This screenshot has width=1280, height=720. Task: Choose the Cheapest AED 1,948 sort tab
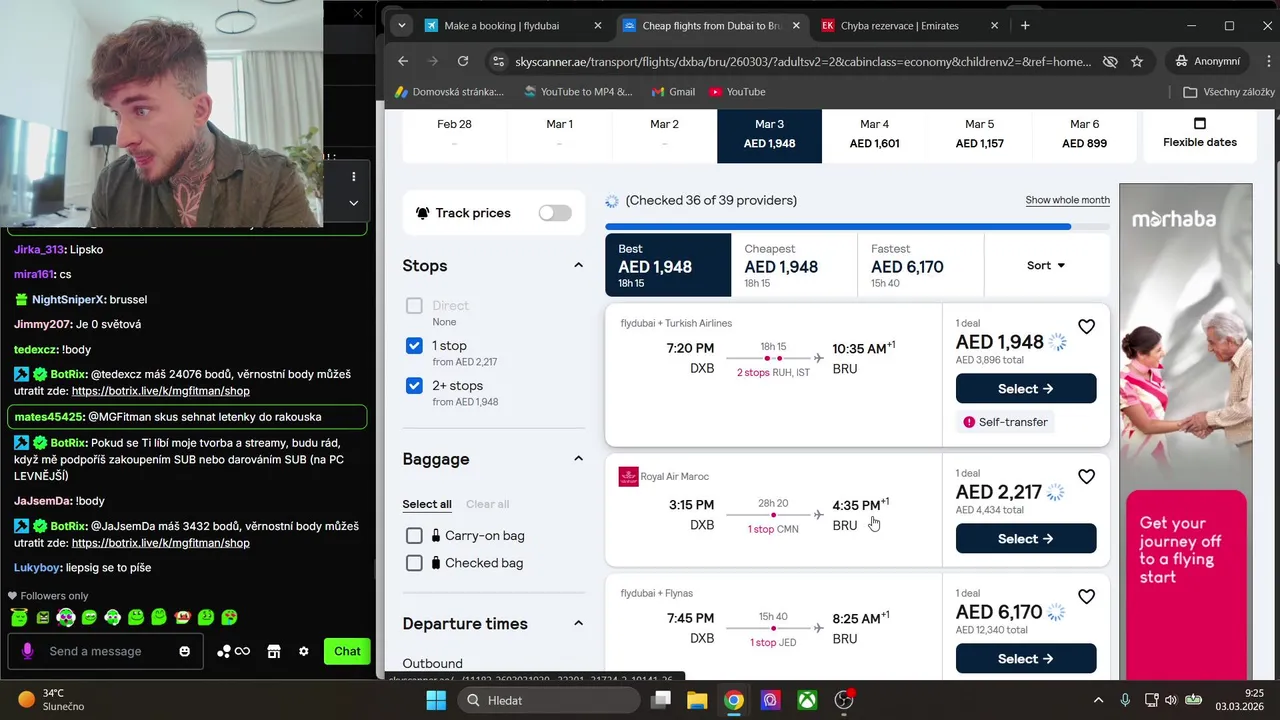click(794, 265)
